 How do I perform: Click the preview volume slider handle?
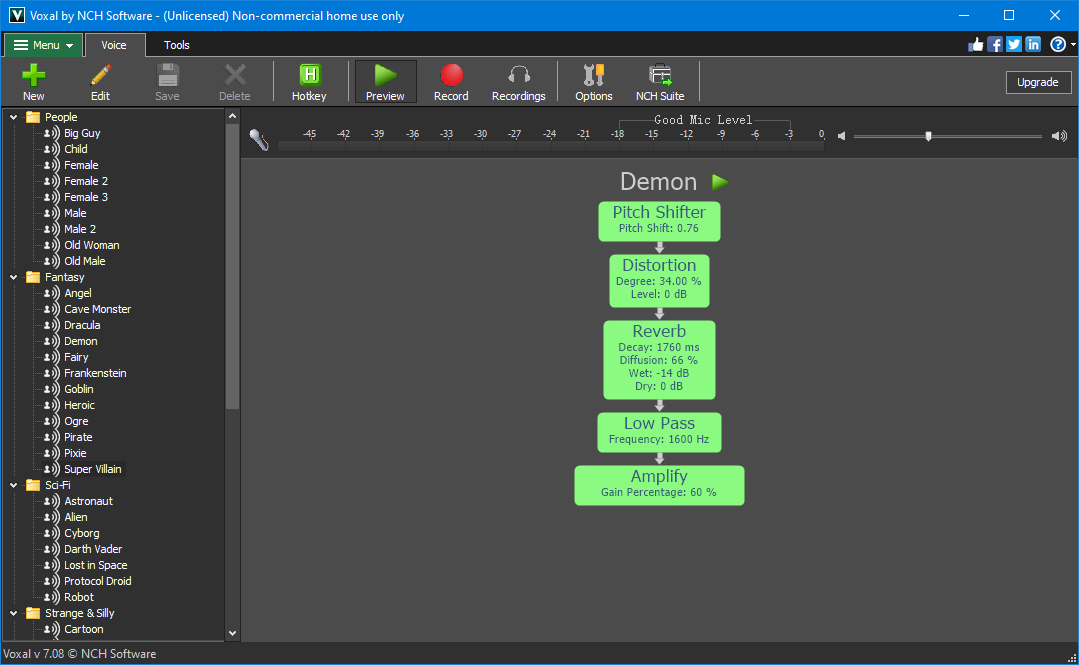(x=928, y=136)
